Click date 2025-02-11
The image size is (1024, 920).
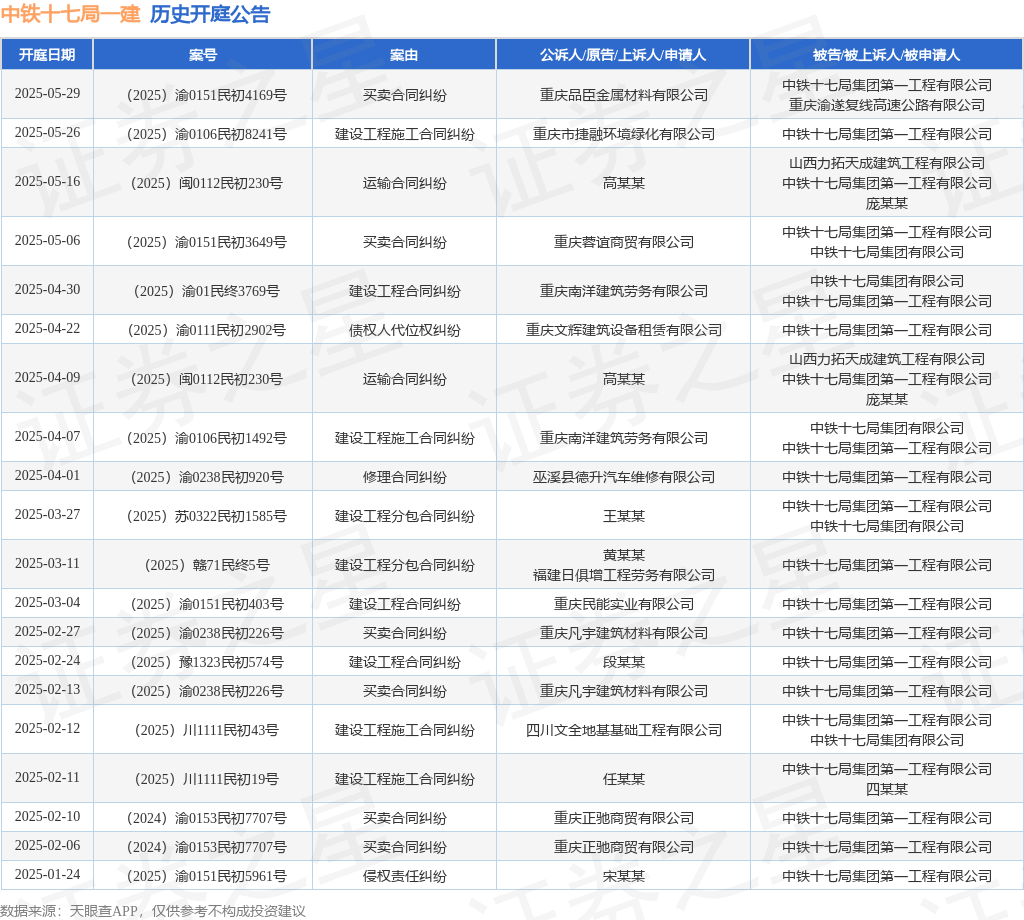click(47, 778)
